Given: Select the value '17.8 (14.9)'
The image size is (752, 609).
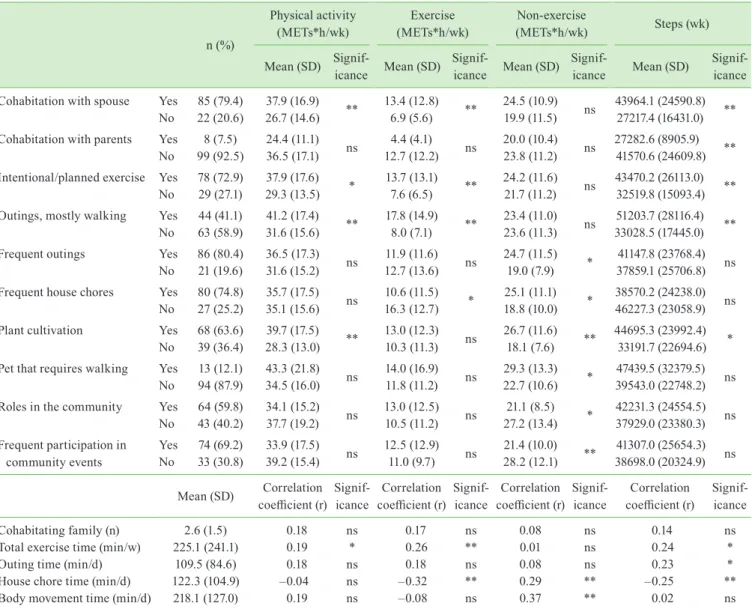Looking at the screenshot, I should click(x=411, y=216).
